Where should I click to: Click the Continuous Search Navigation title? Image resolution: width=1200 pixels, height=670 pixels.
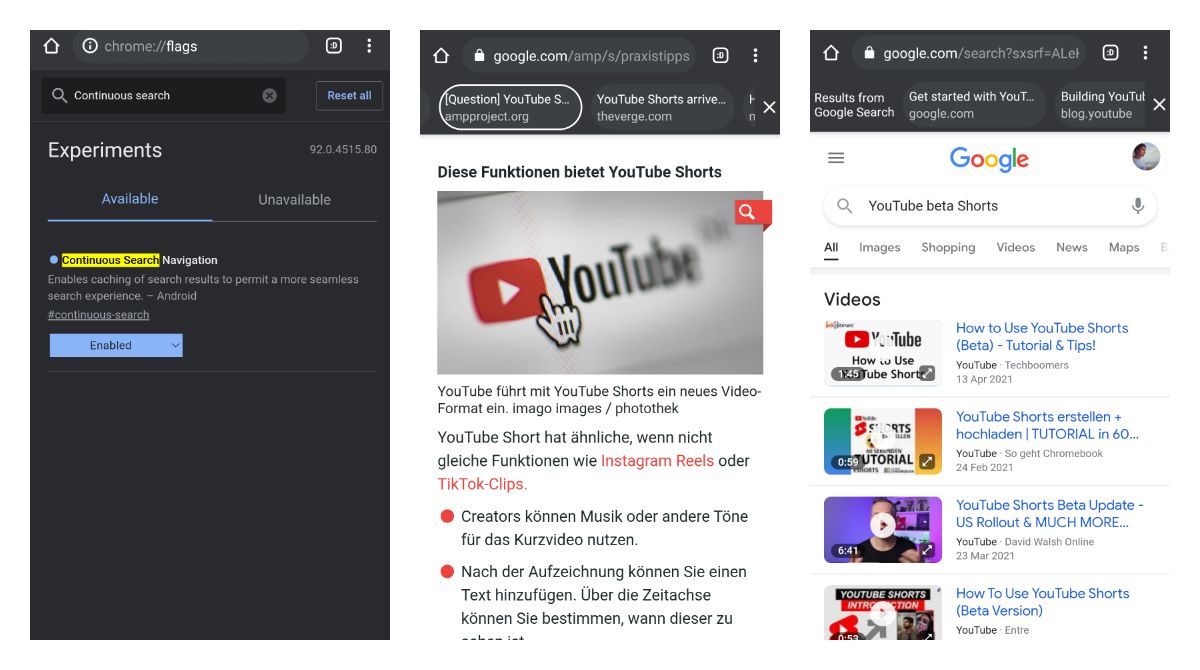point(139,260)
